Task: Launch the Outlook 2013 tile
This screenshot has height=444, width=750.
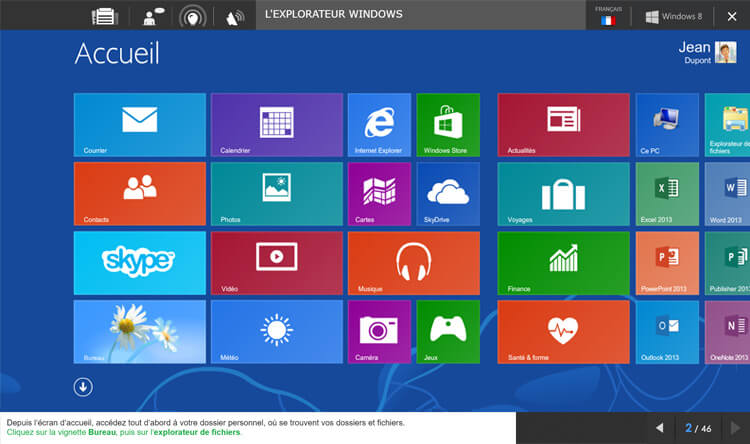Action: tap(667, 332)
